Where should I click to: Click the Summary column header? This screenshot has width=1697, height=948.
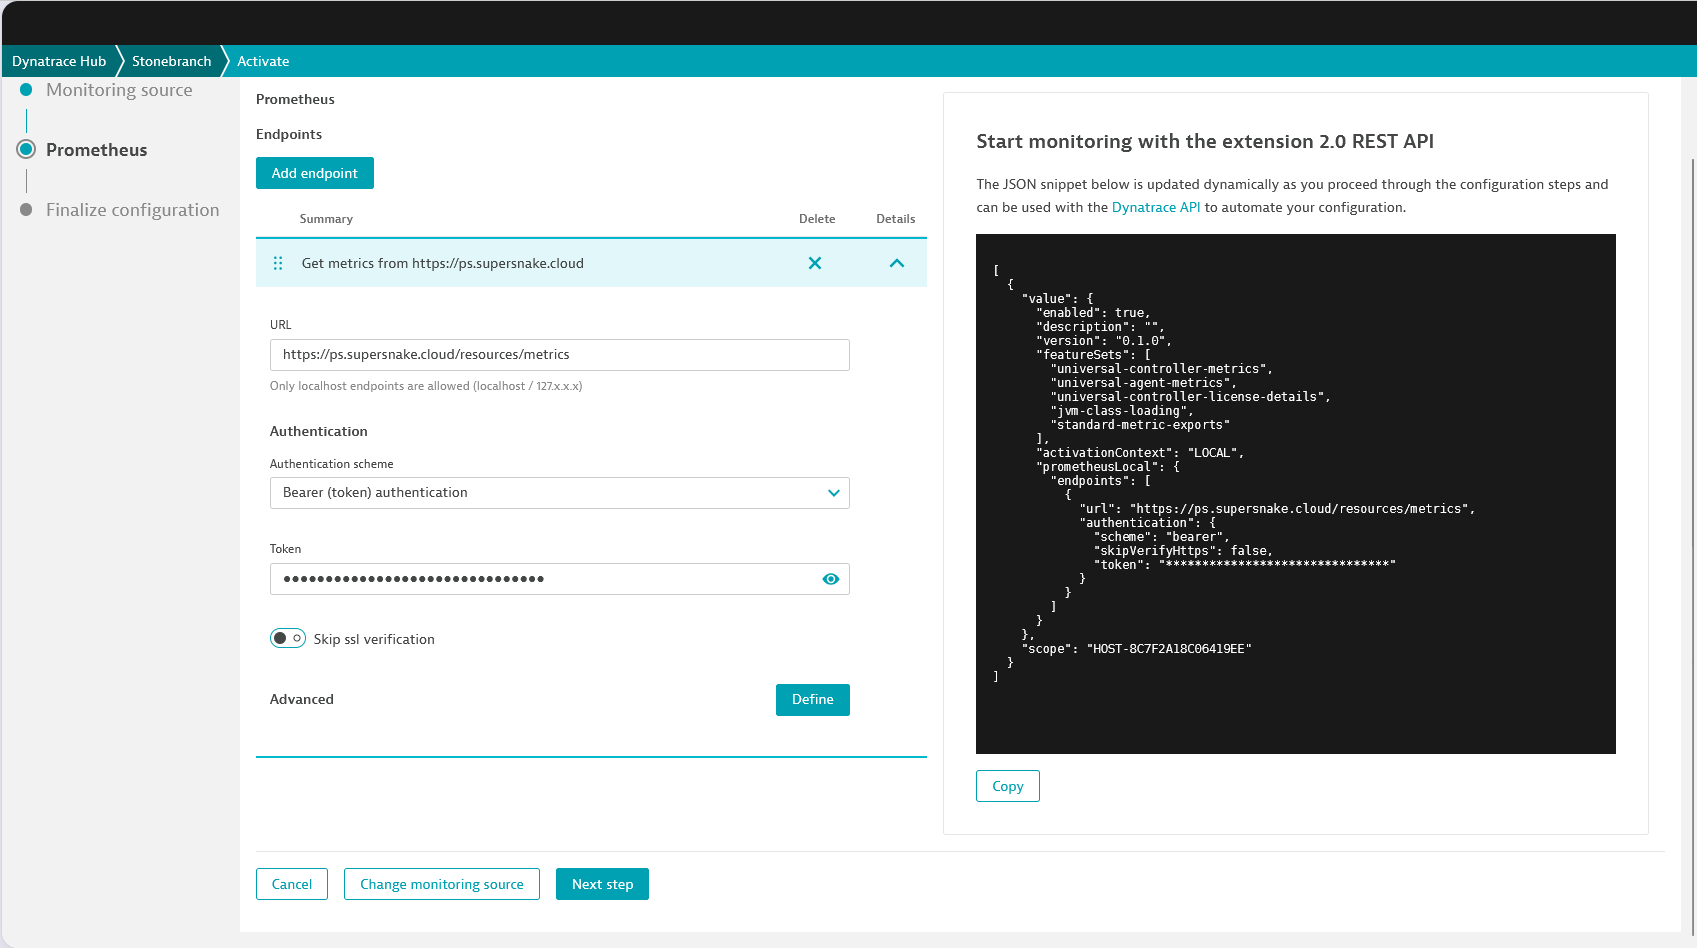point(326,219)
